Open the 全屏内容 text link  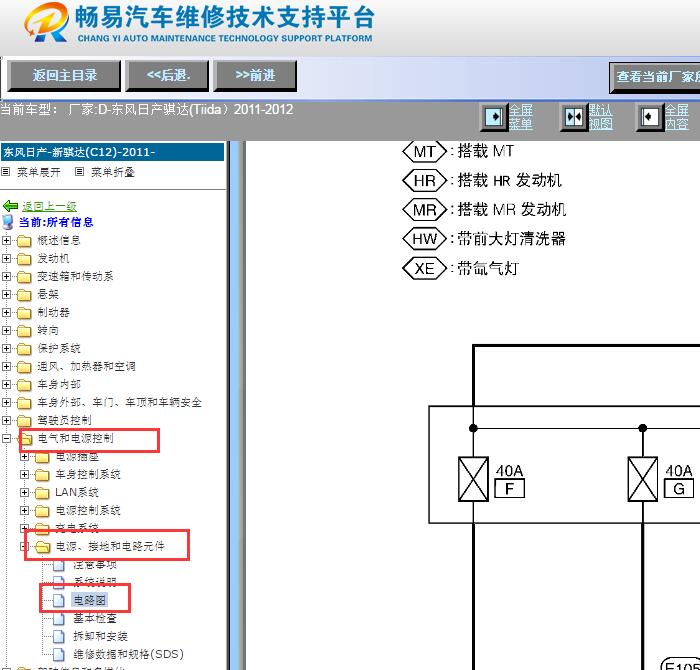(677, 117)
